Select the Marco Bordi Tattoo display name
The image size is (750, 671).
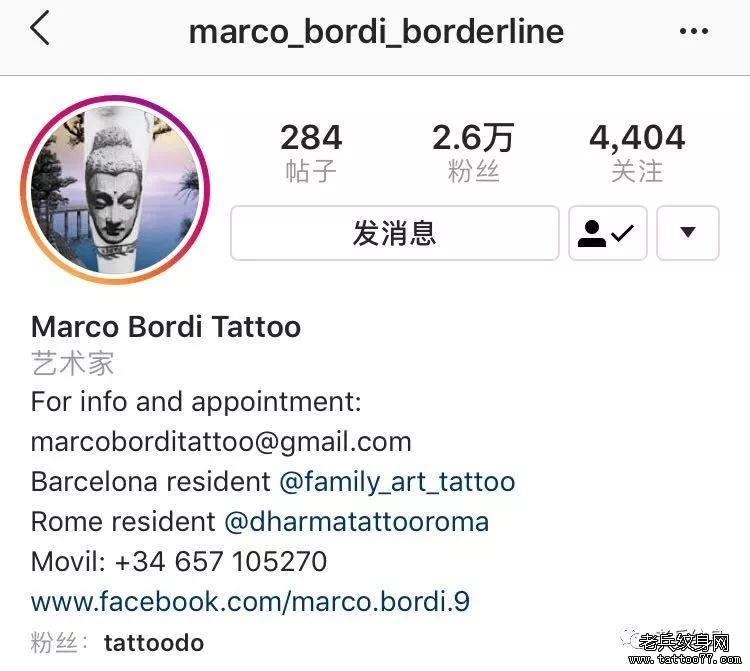[166, 327]
